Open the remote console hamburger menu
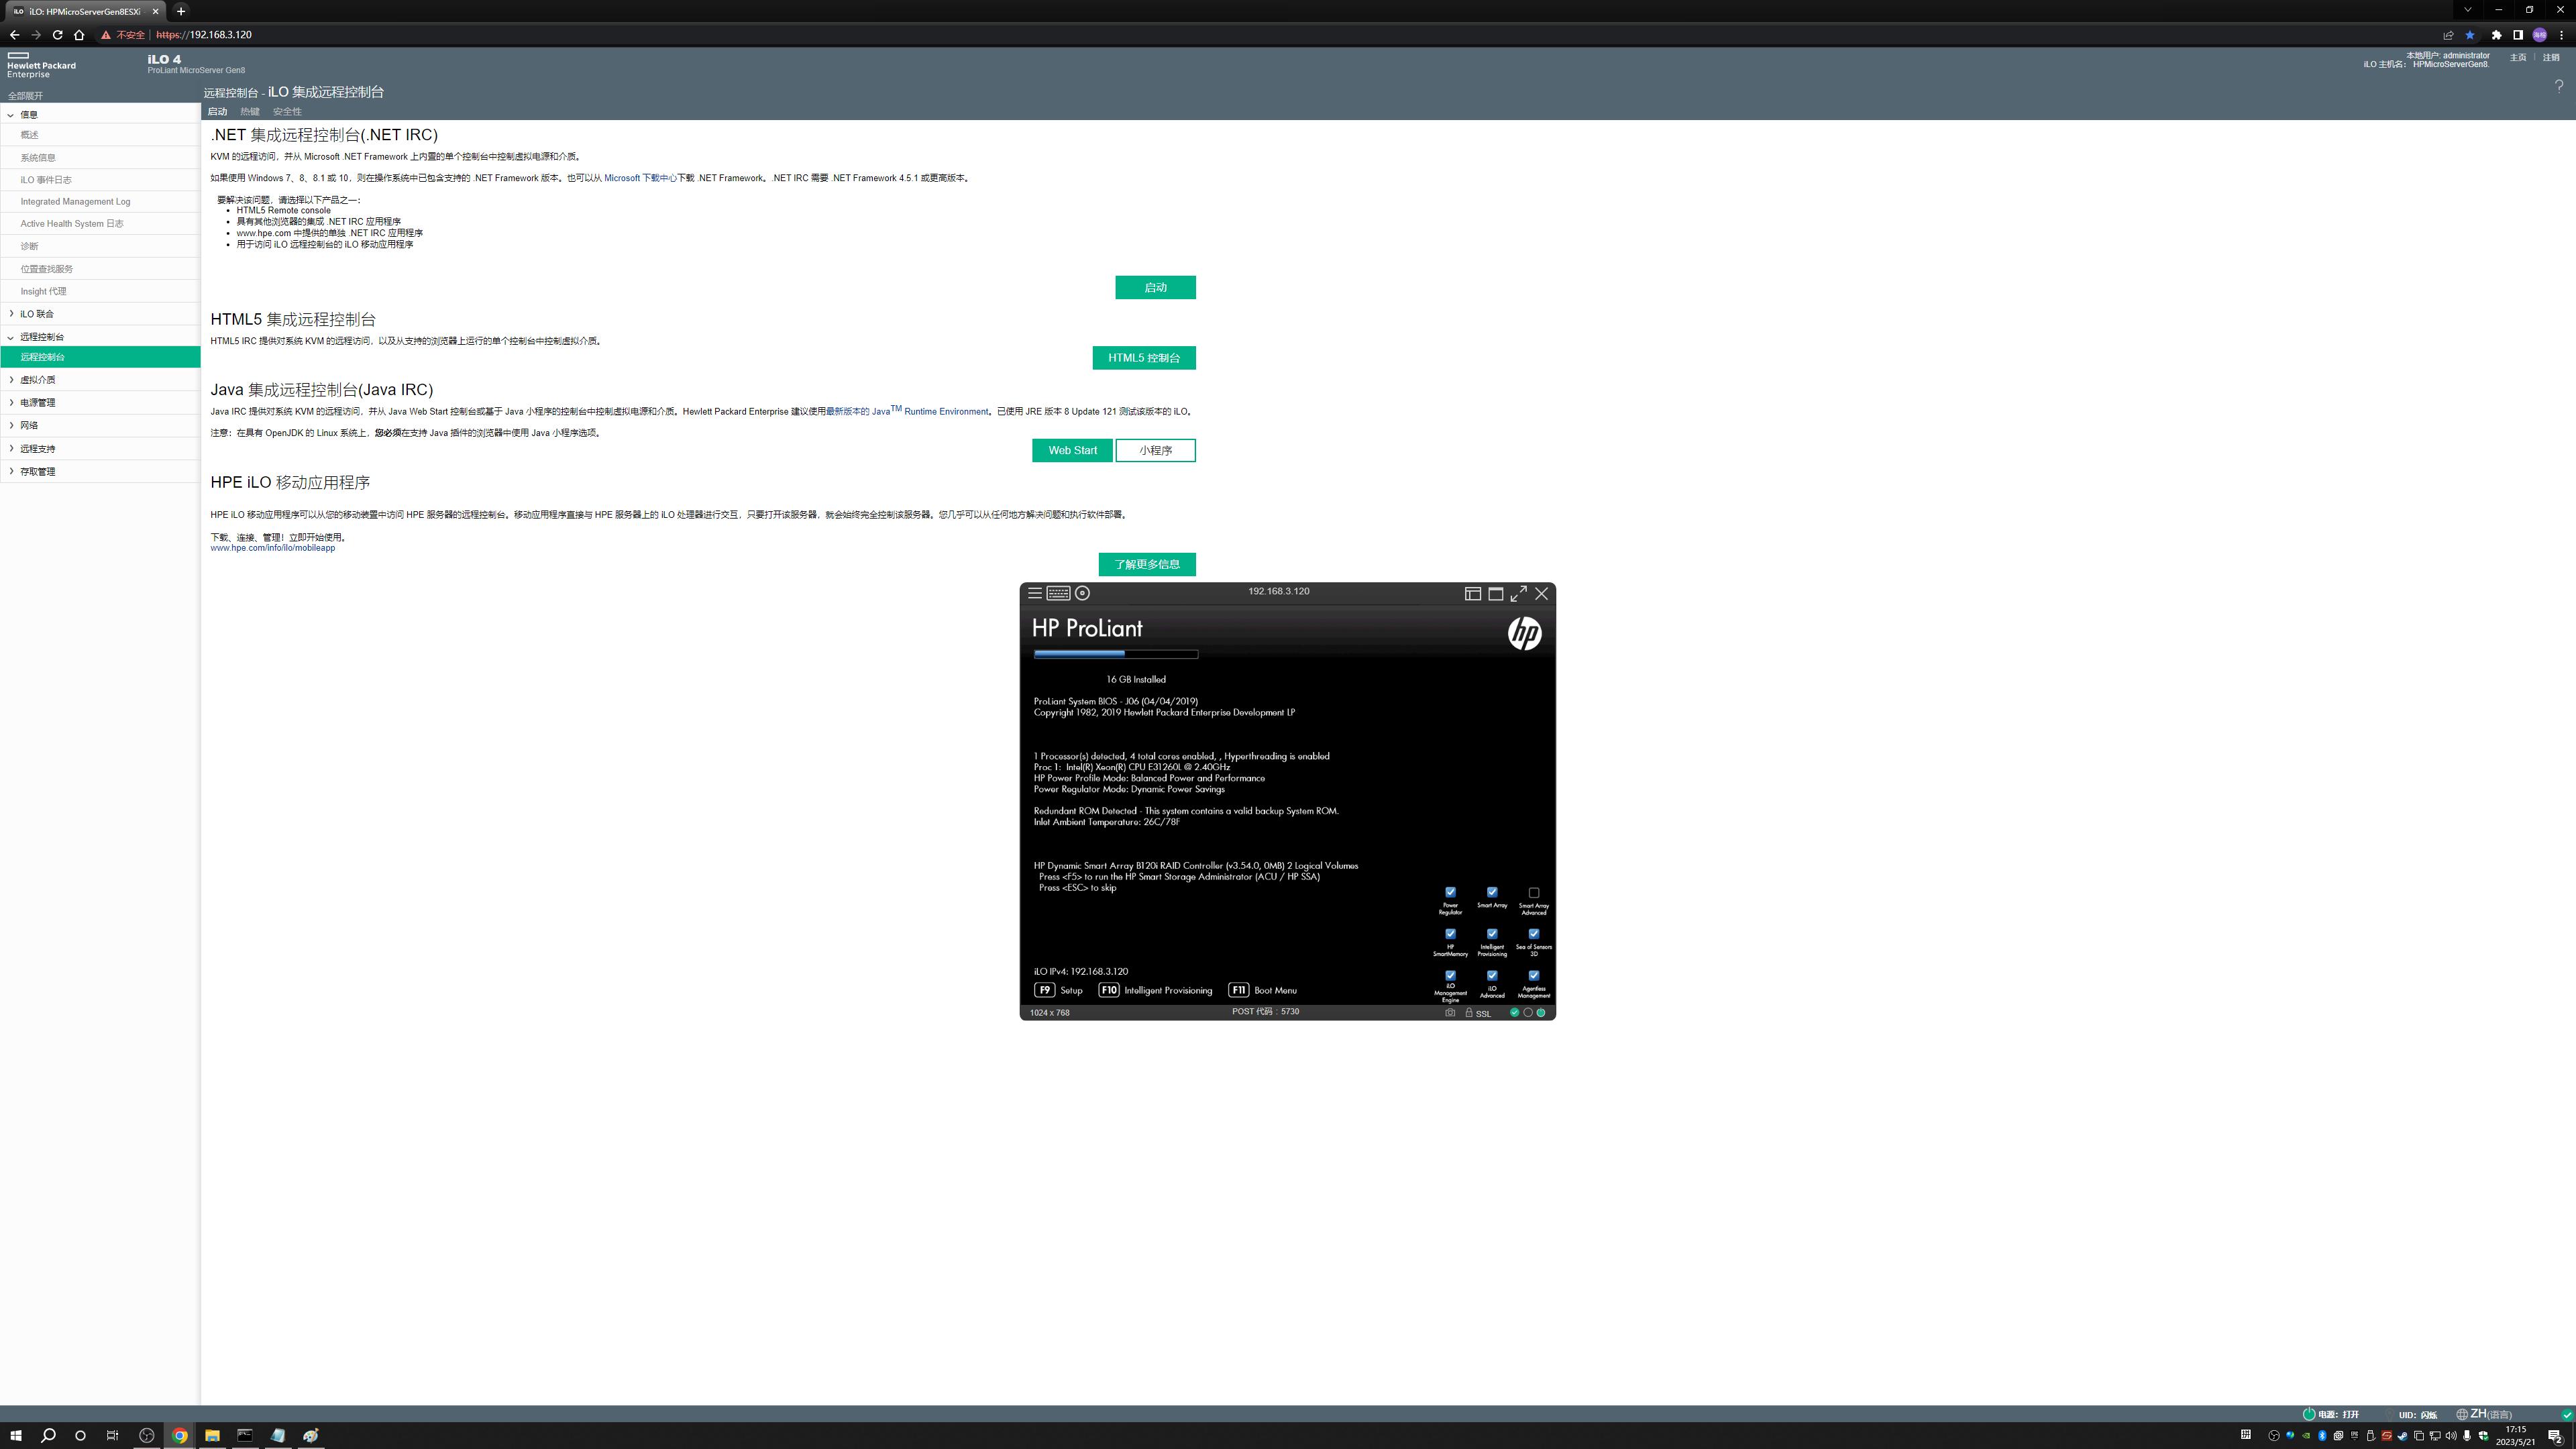This screenshot has height=1449, width=2576. click(1035, 593)
